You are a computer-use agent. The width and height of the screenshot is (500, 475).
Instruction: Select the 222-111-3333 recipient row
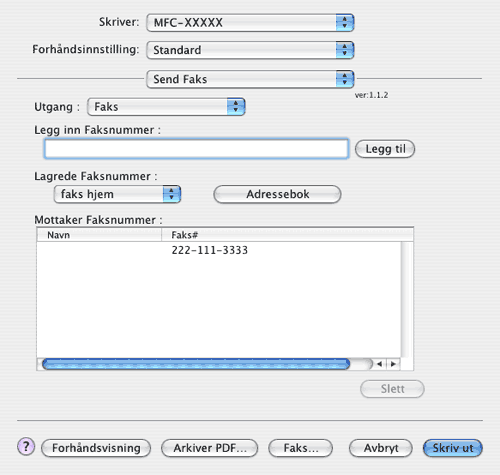[x=219, y=250]
